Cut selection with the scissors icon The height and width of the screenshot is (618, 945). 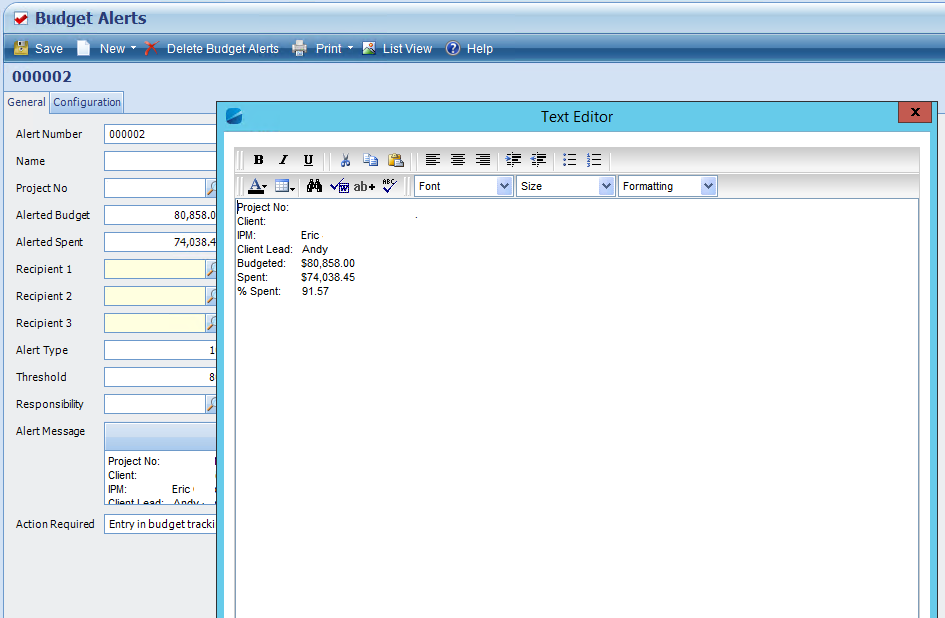pyautogui.click(x=345, y=160)
